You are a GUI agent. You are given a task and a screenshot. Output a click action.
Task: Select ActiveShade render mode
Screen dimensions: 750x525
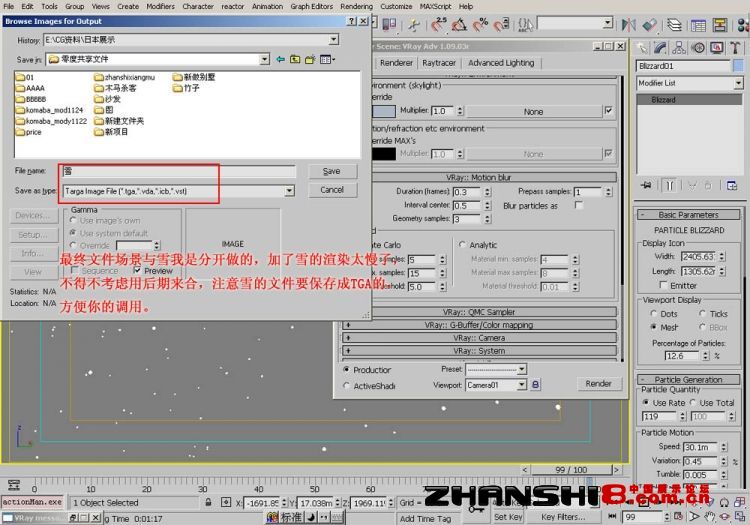[346, 385]
